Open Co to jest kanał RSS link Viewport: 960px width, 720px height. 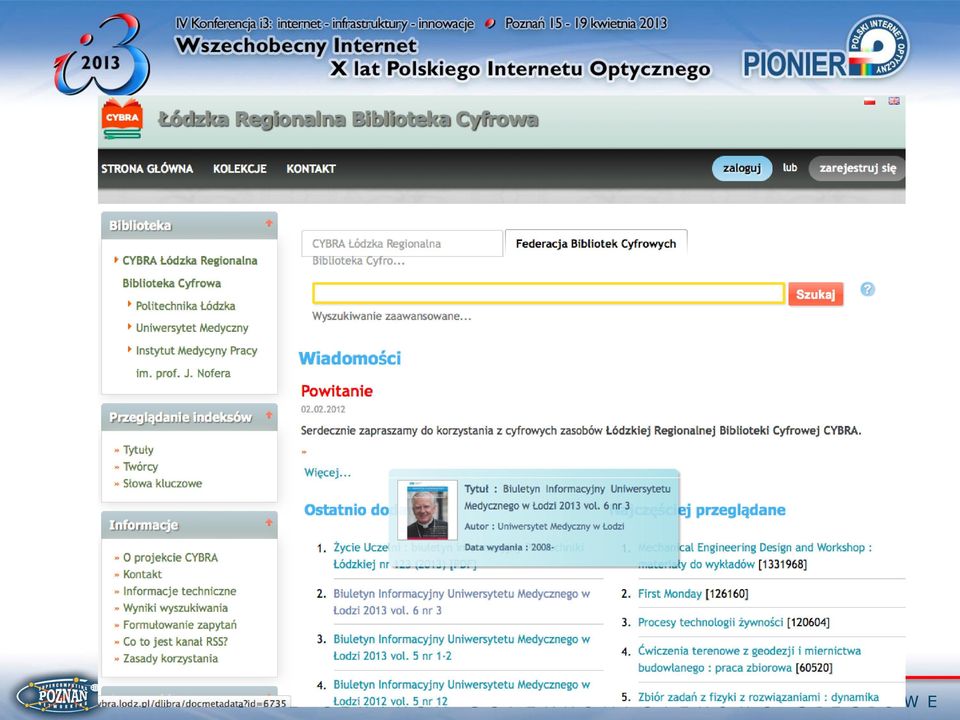(175, 642)
